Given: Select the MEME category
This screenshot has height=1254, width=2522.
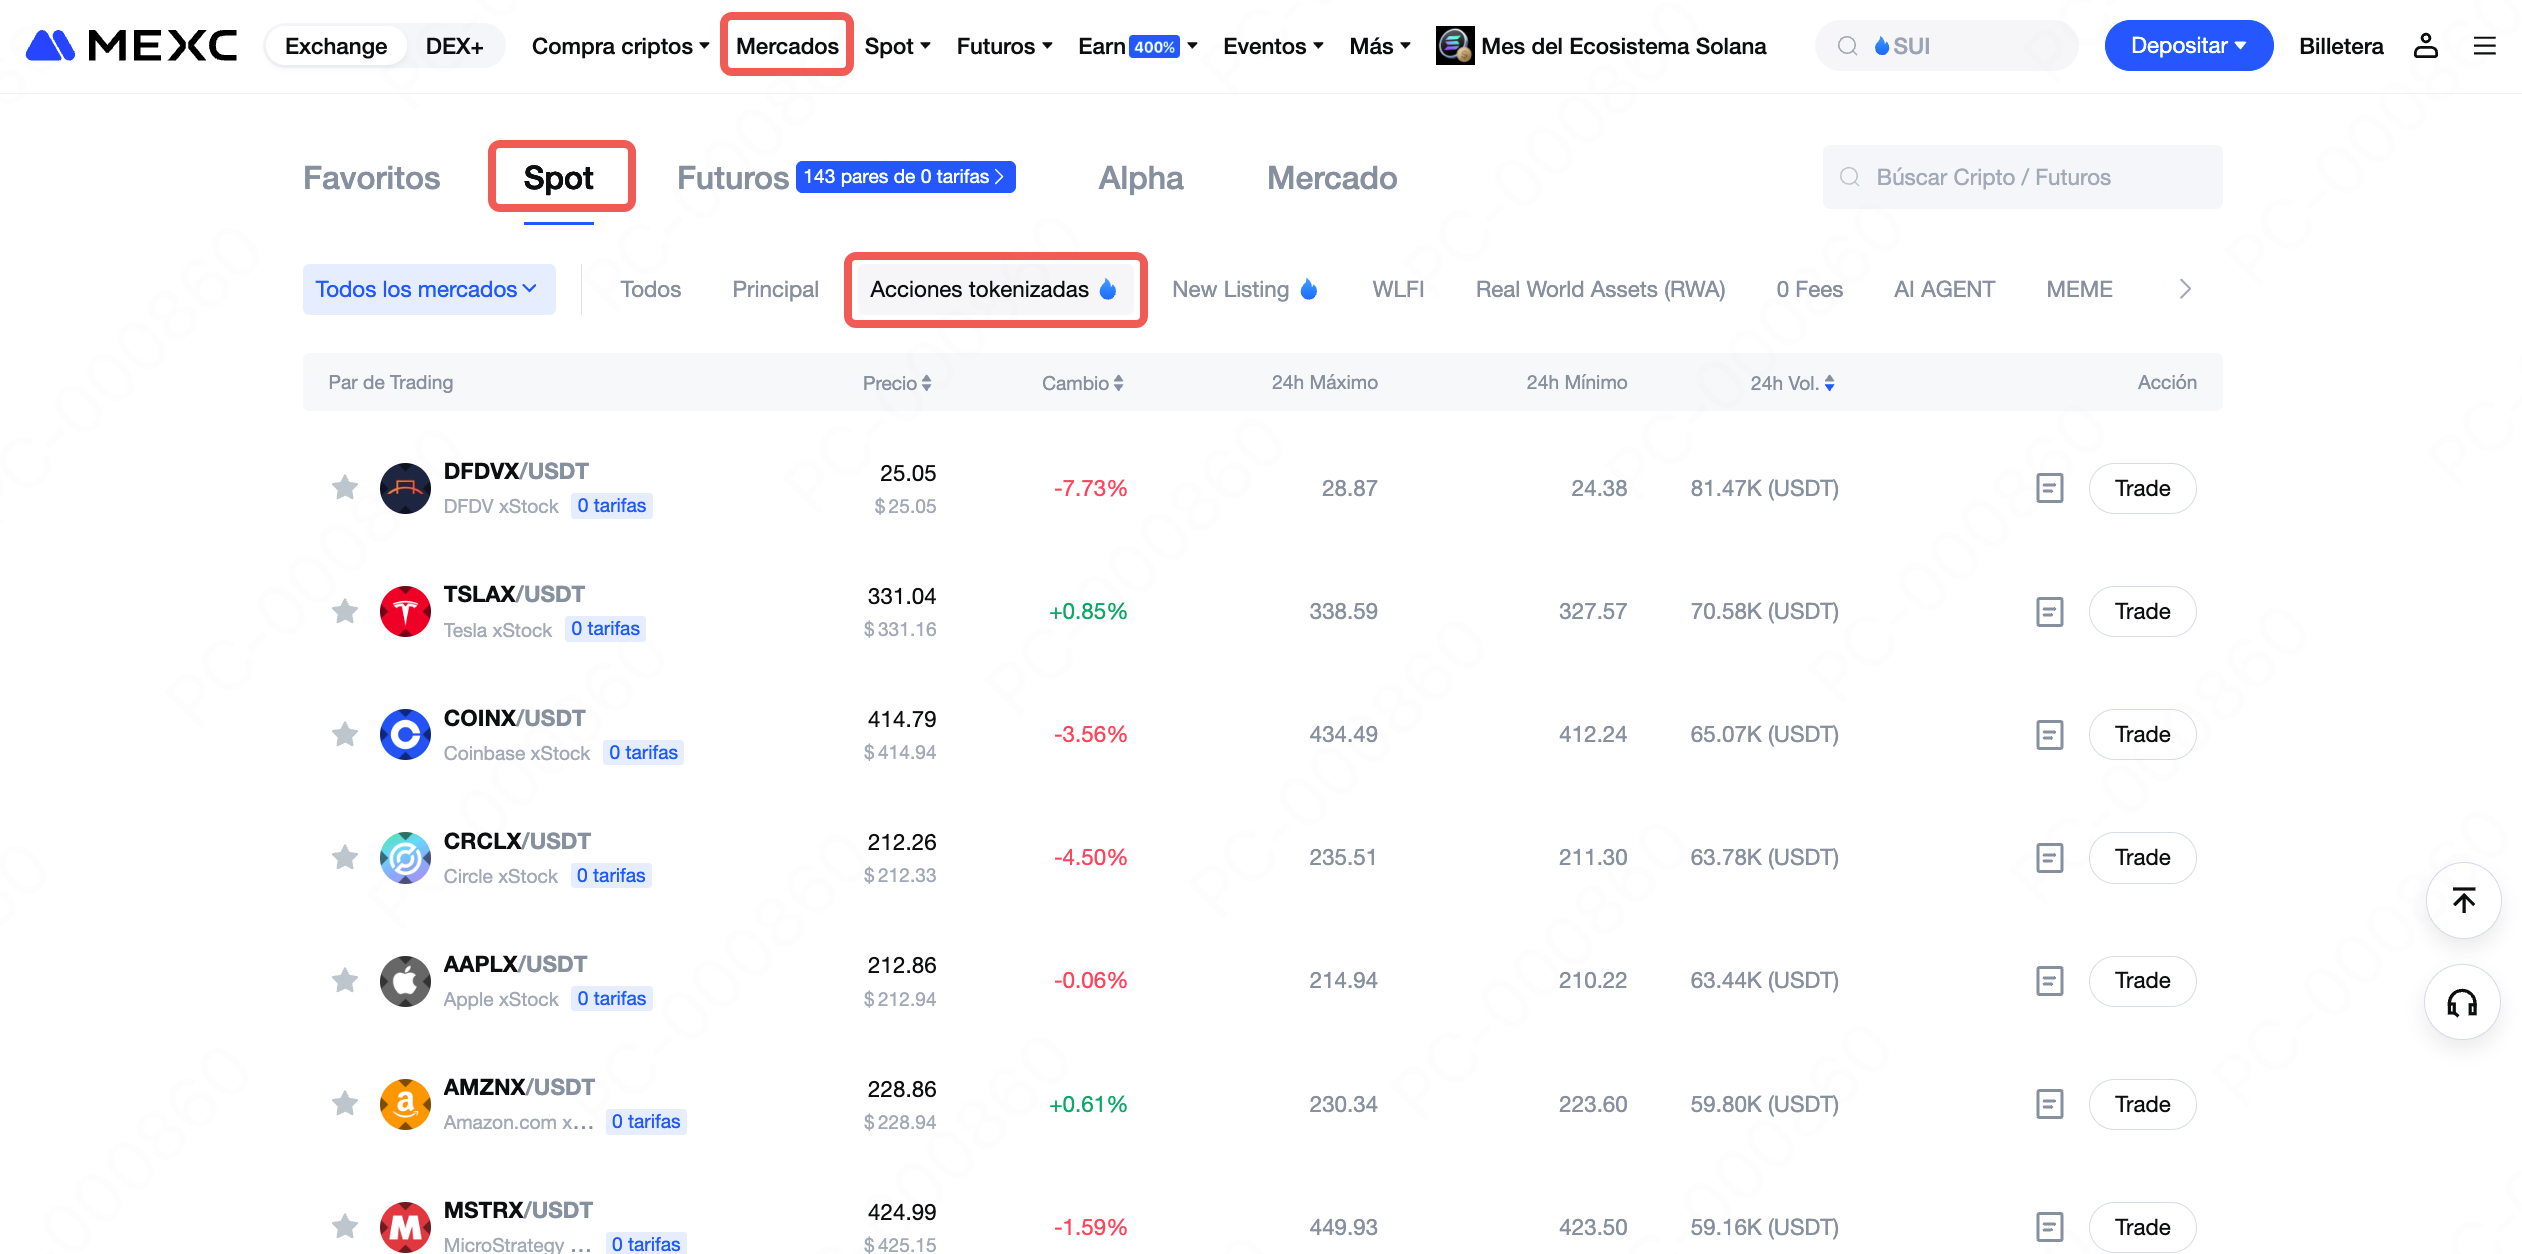Looking at the screenshot, I should [2079, 289].
